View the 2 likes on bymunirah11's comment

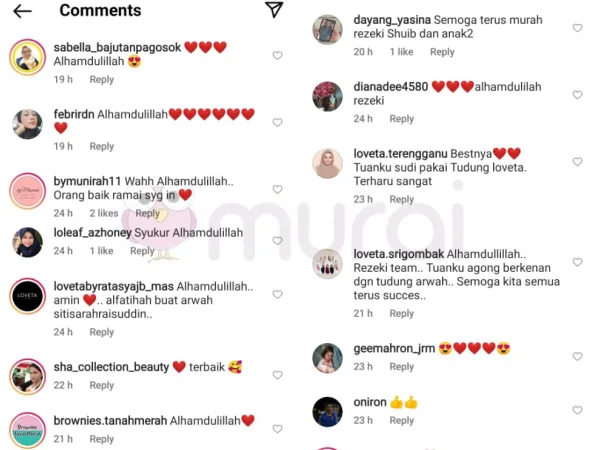104,213
